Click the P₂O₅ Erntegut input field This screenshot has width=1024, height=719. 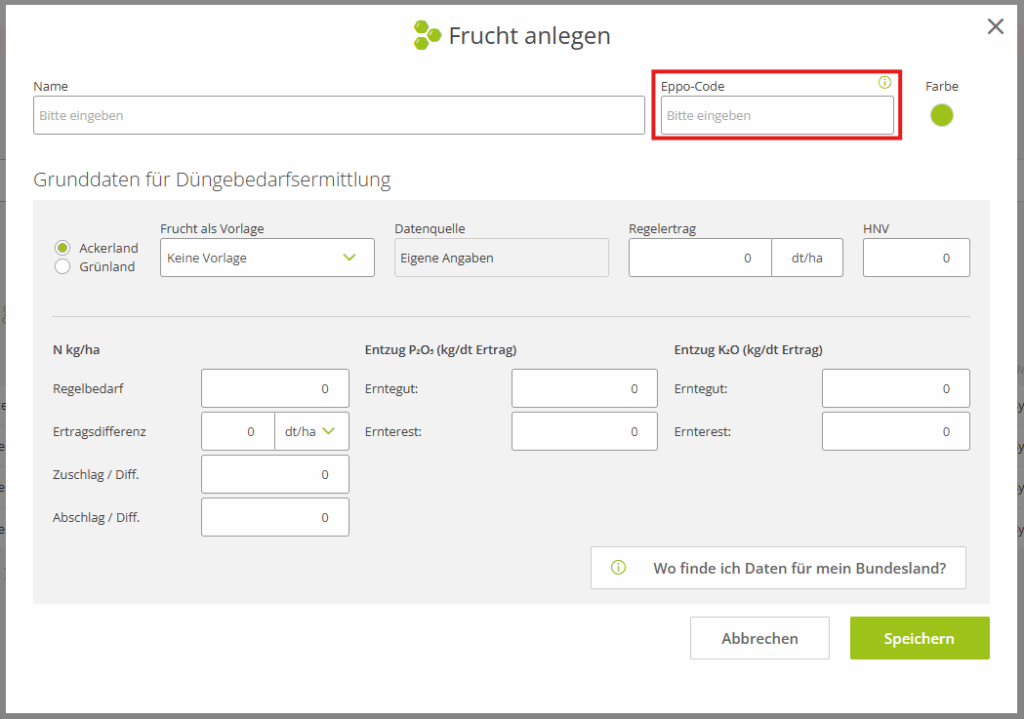click(x=584, y=389)
